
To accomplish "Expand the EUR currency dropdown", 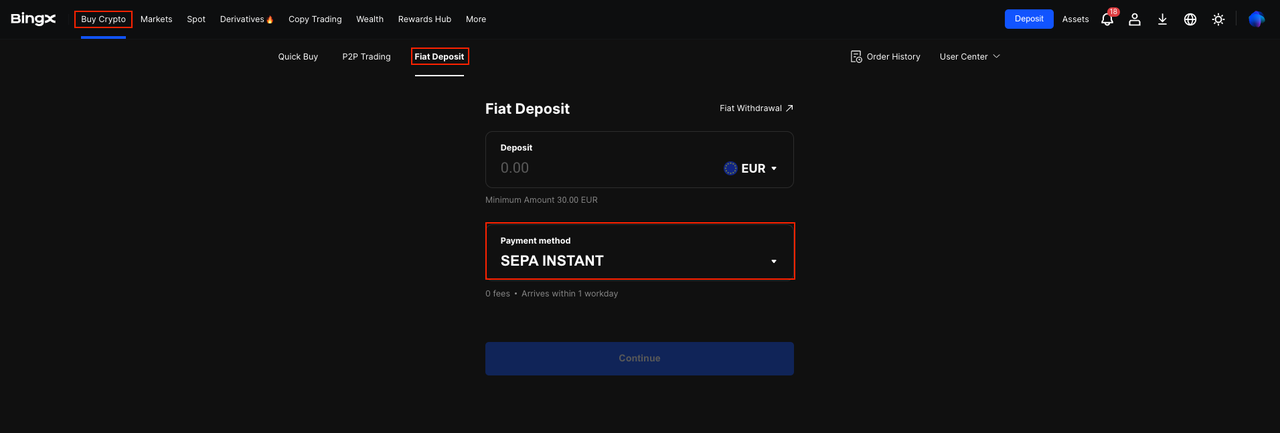I will 751,169.
